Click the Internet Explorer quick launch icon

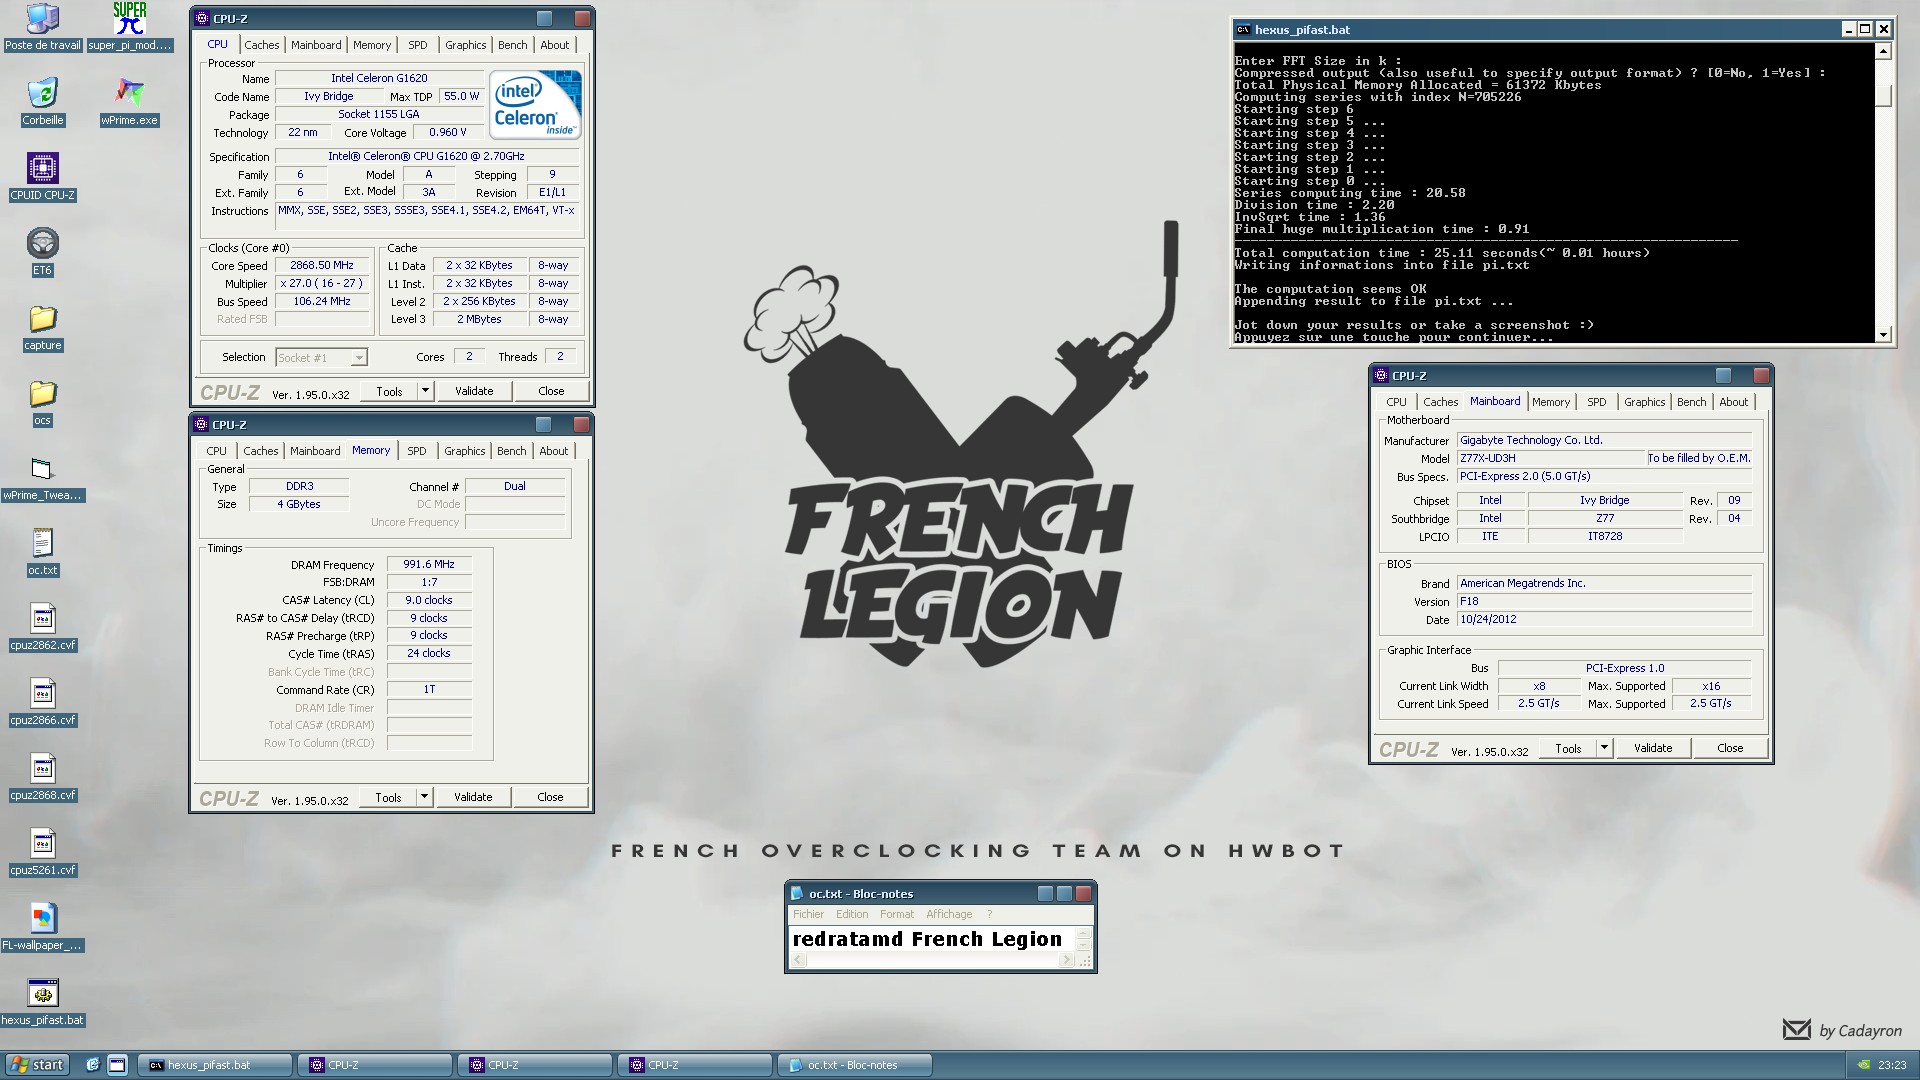[x=92, y=1065]
